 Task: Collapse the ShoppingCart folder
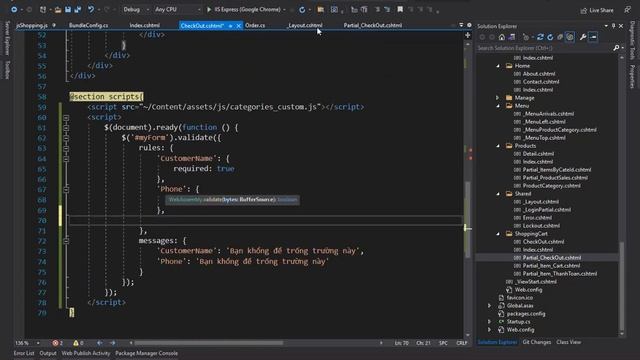[498, 234]
